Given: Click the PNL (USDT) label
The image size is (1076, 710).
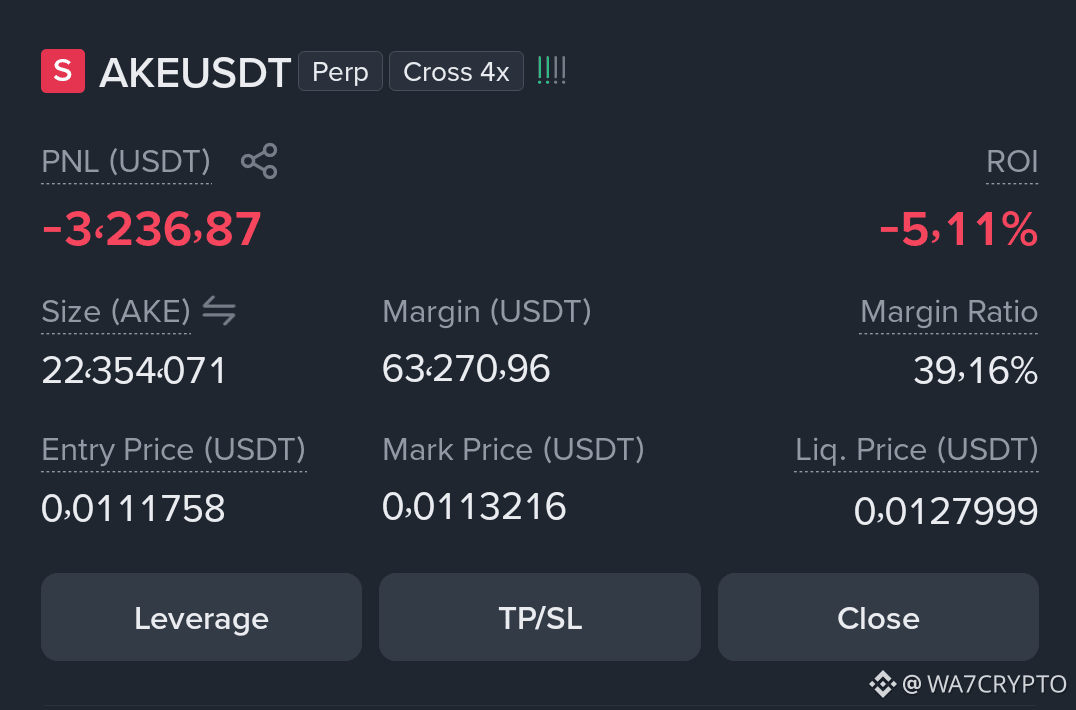Looking at the screenshot, I should (126, 163).
